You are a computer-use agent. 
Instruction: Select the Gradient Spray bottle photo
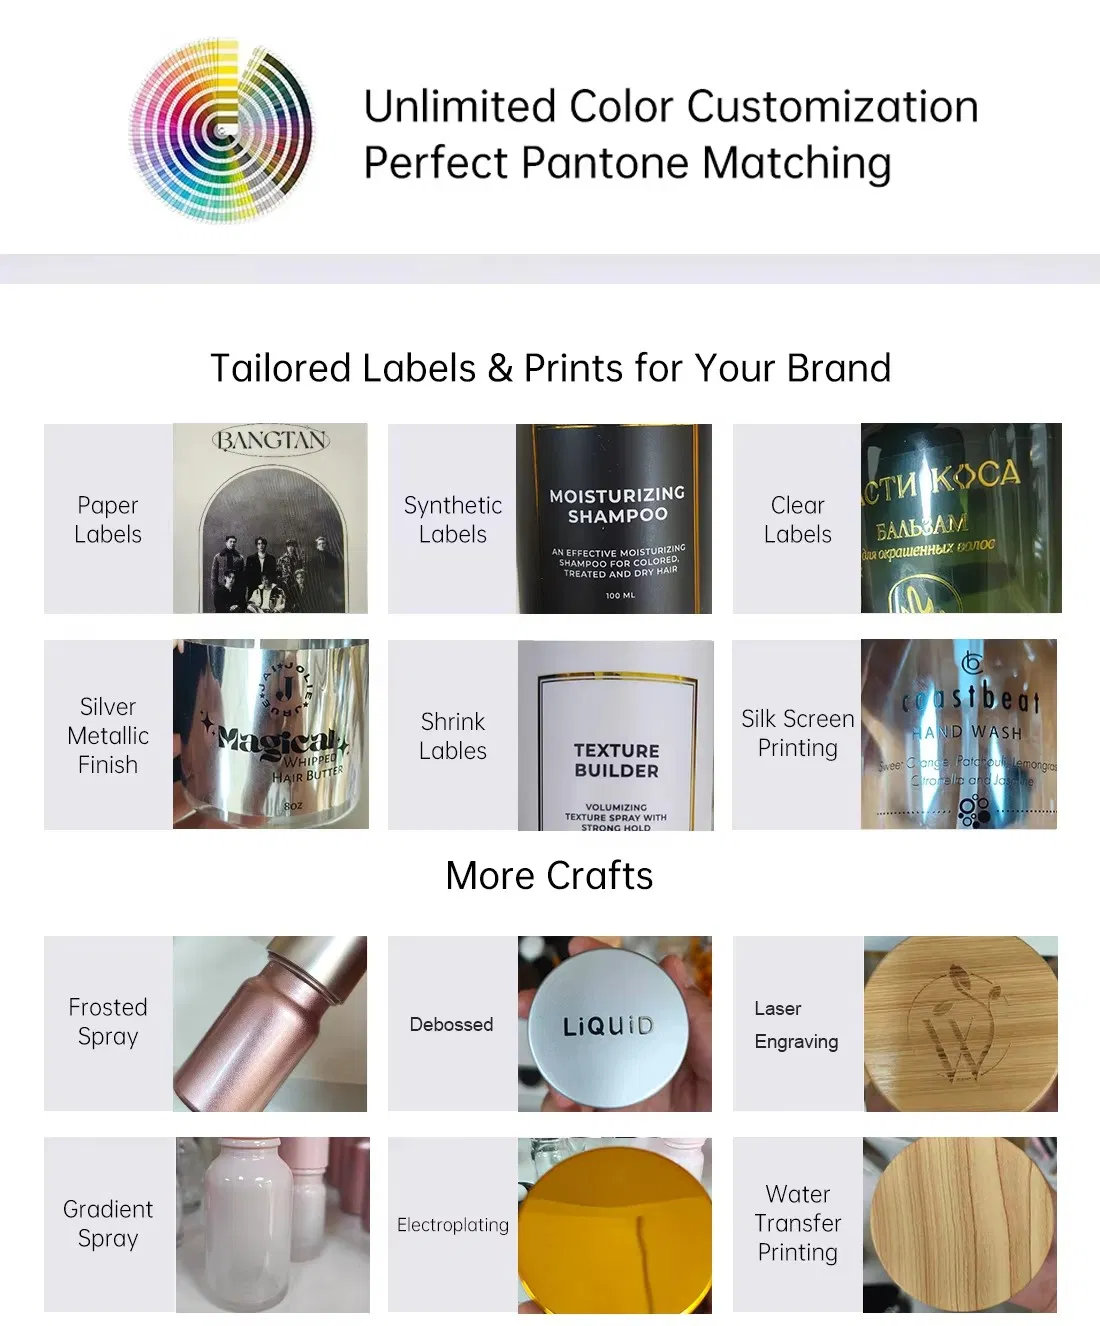click(x=272, y=1224)
